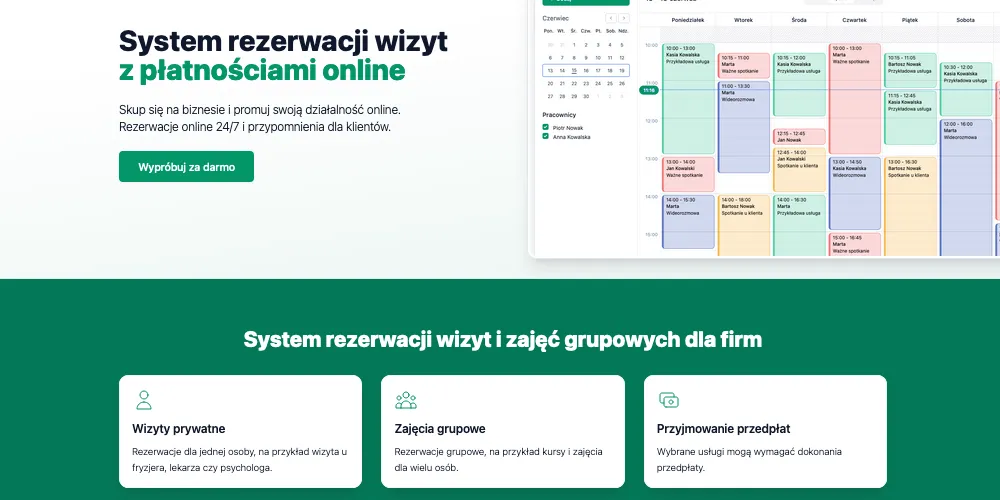
Task: Click the 11:16 current time marker
Action: click(x=649, y=91)
